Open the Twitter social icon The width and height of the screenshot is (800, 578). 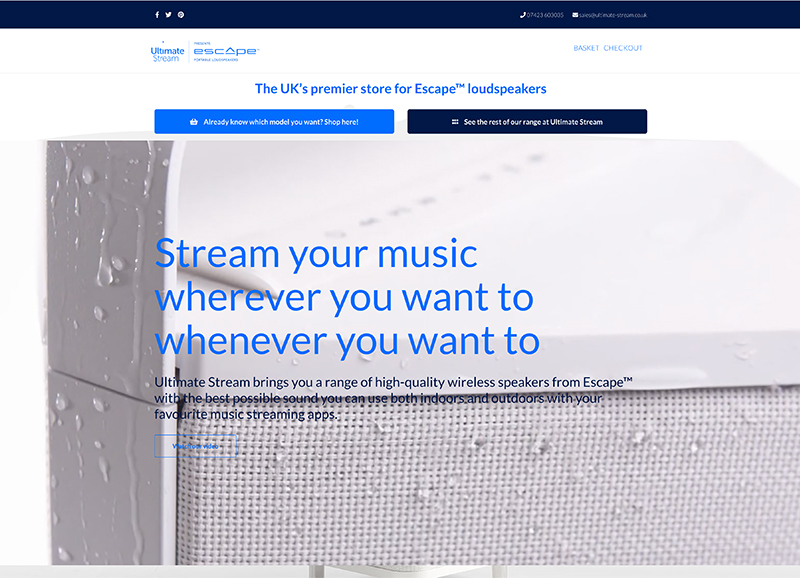[x=169, y=15]
